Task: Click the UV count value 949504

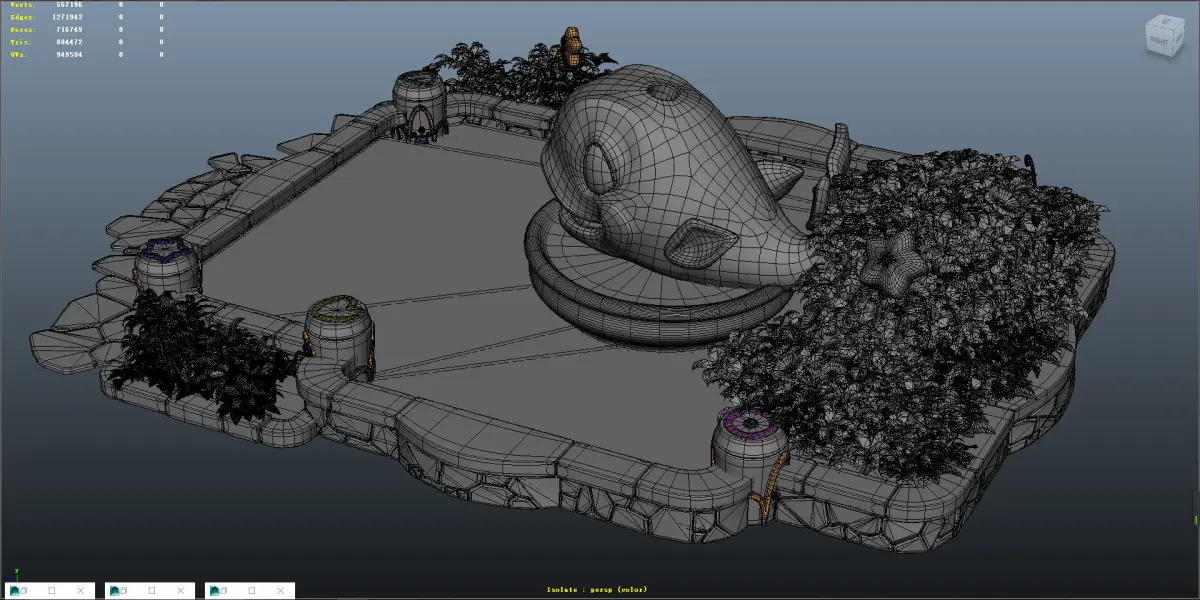Action: pos(69,54)
